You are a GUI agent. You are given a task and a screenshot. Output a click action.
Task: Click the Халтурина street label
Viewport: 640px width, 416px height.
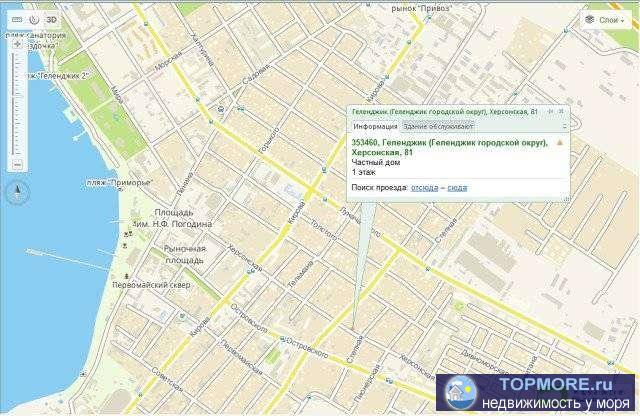[202, 50]
